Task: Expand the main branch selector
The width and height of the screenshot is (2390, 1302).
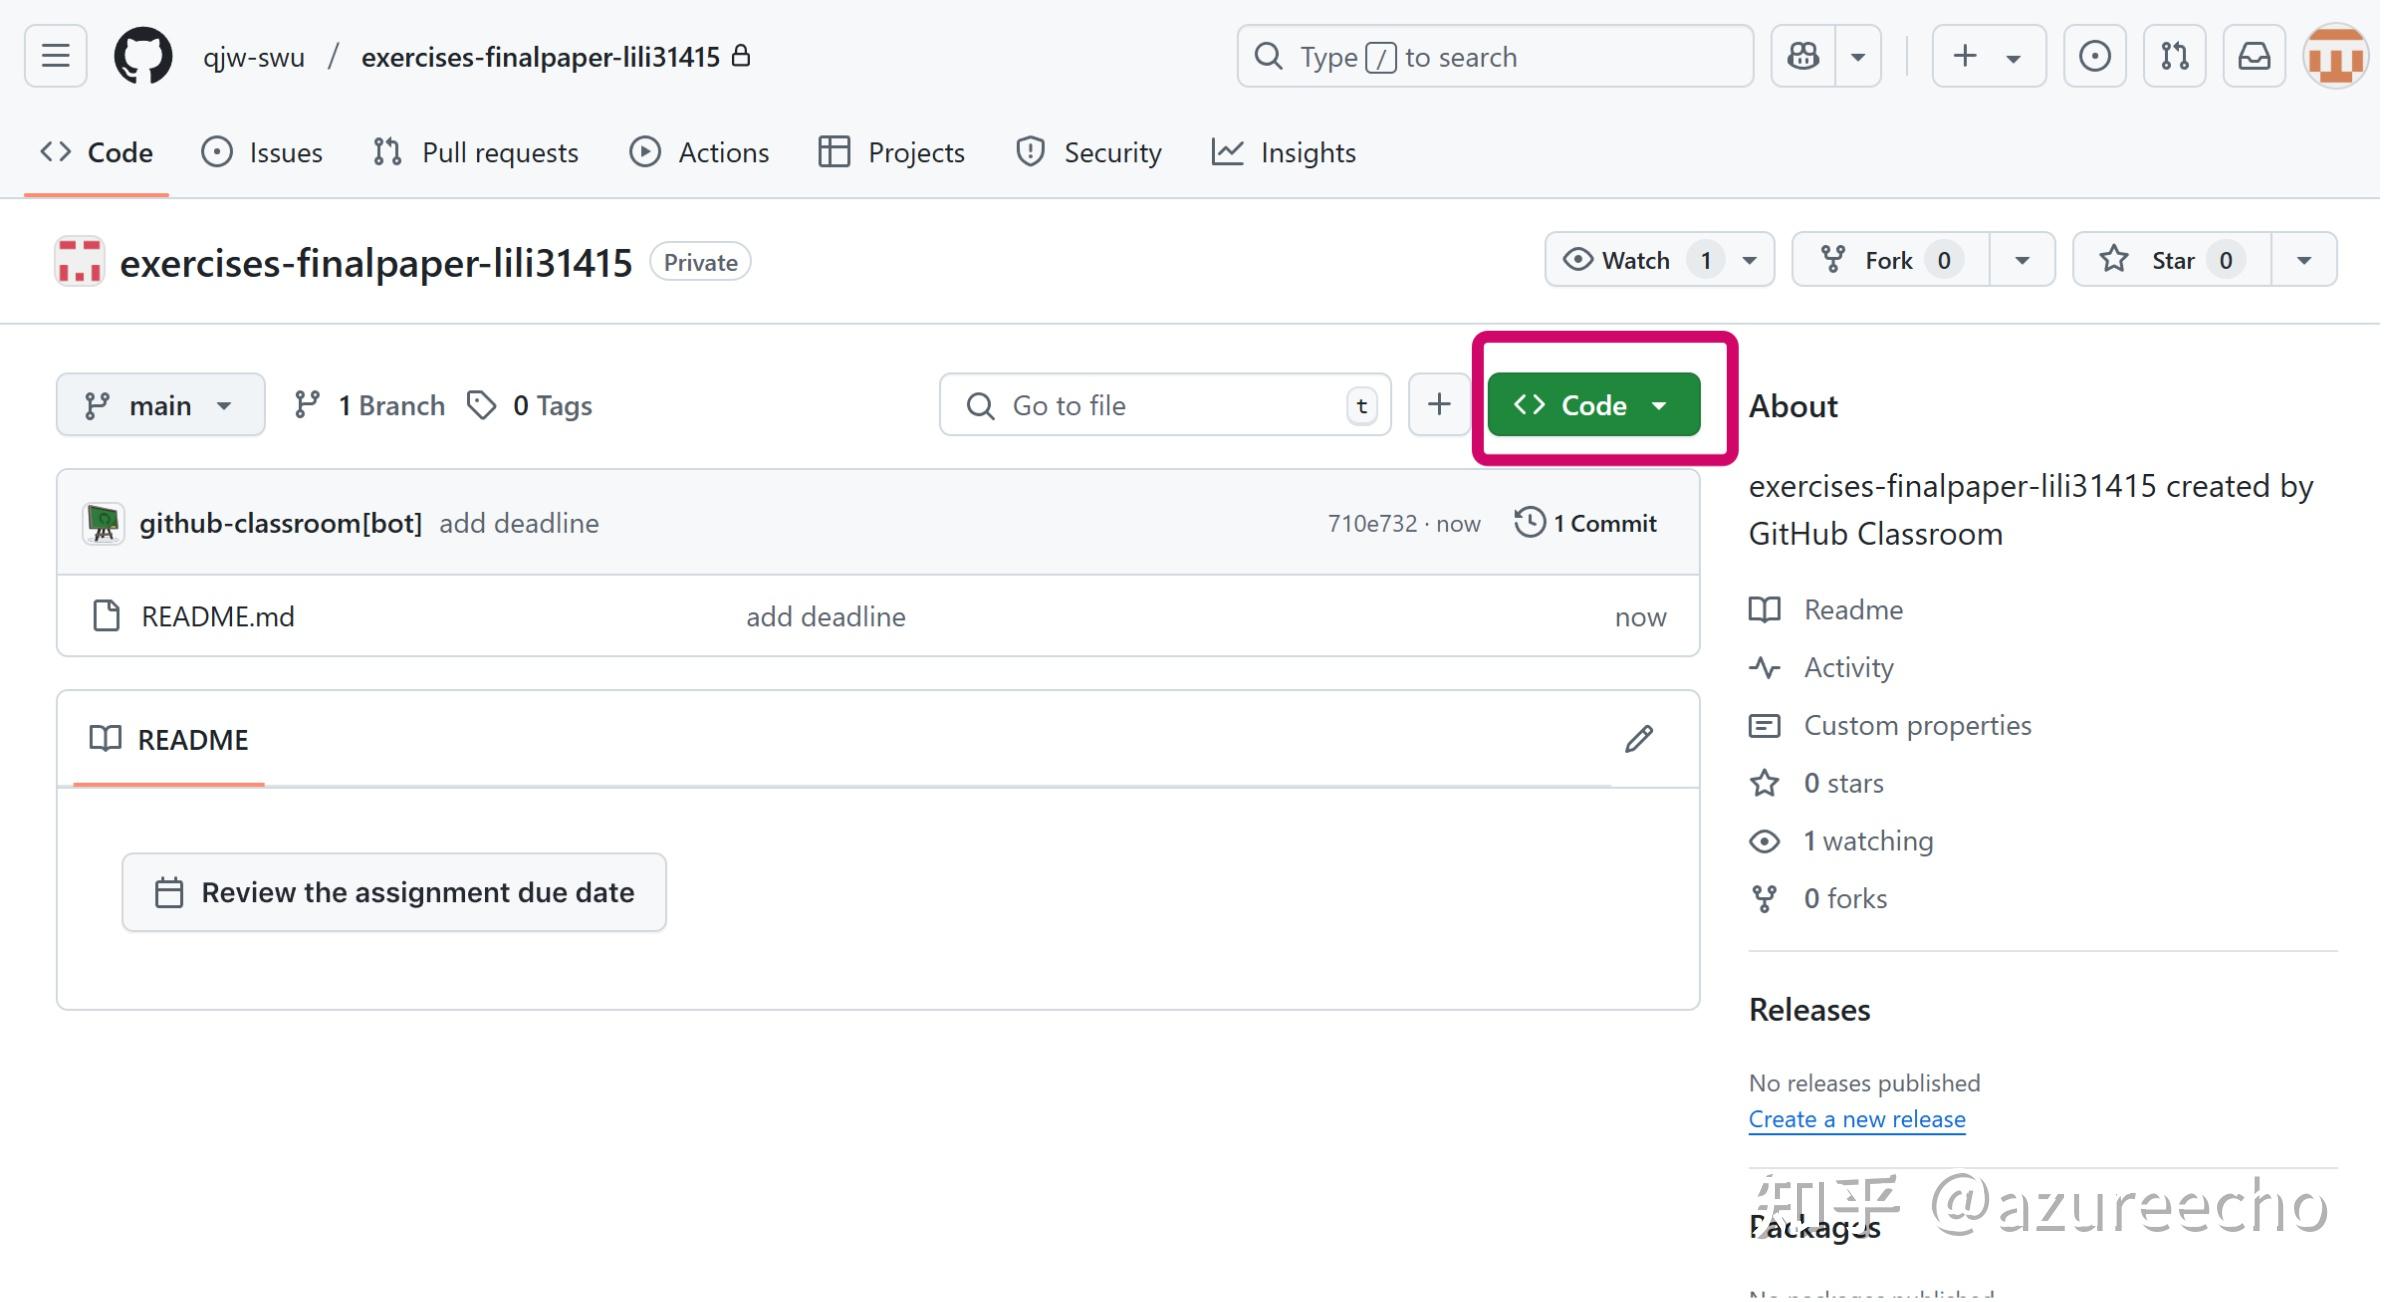Action: tap(160, 404)
